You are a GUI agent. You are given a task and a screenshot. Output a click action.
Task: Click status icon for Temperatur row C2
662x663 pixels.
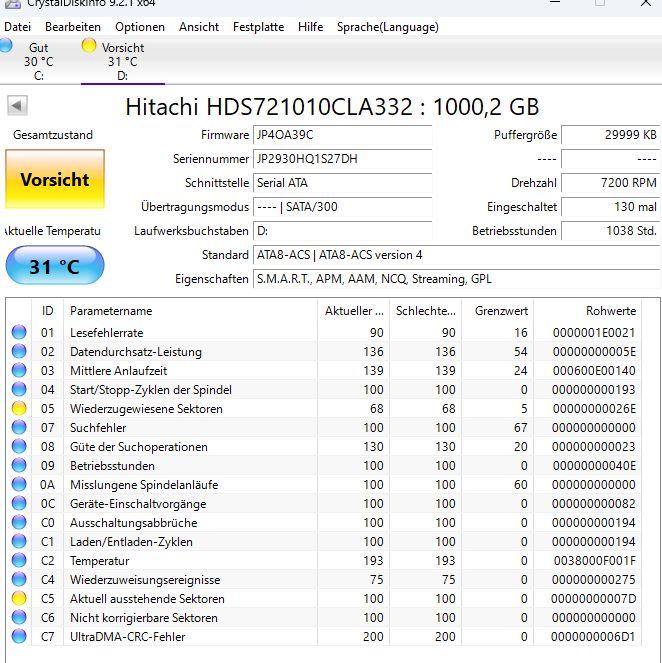click(x=19, y=561)
